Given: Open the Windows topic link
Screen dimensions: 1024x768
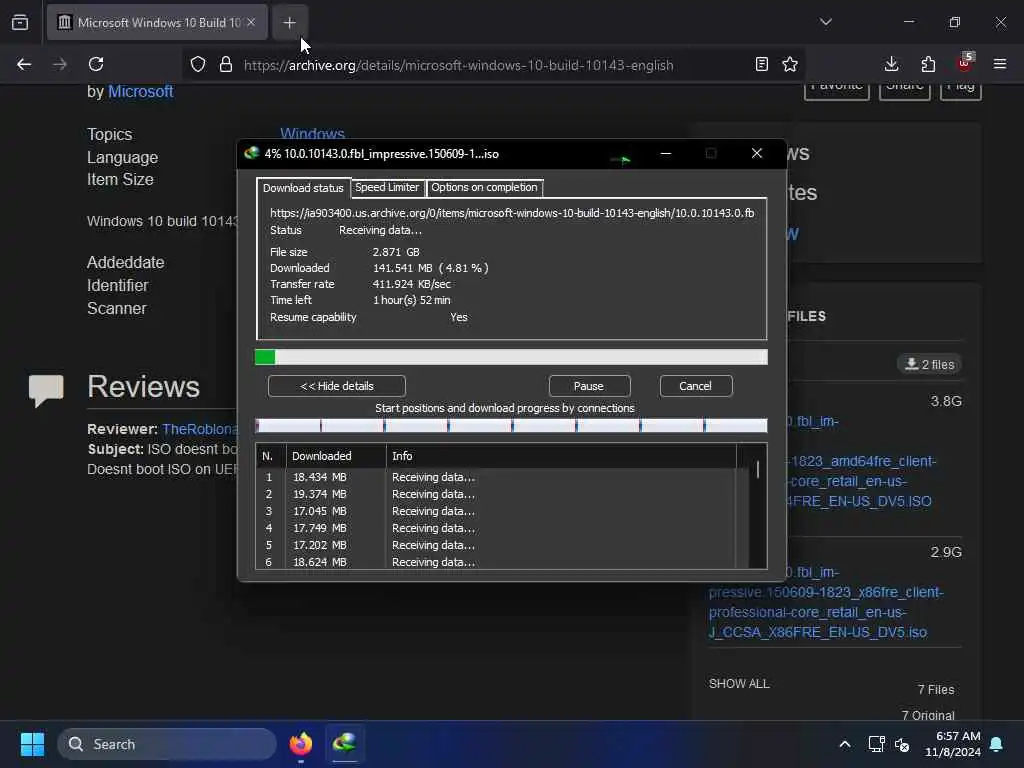Looking at the screenshot, I should click(x=312, y=134).
